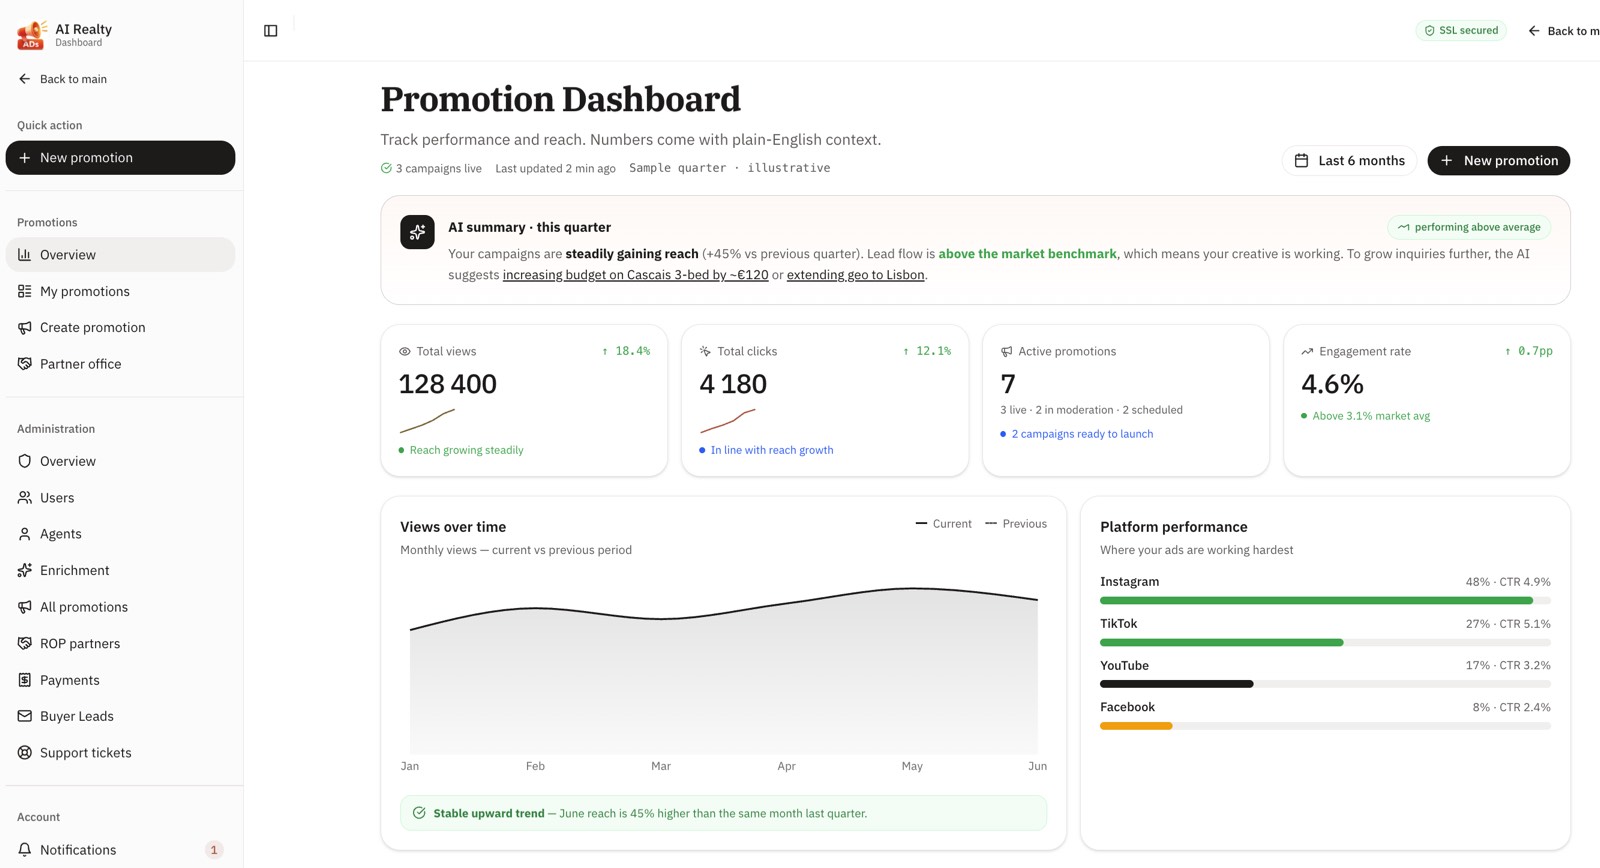This screenshot has width=1600, height=868.
Task: Click the New promotion button in the header
Action: point(1498,161)
